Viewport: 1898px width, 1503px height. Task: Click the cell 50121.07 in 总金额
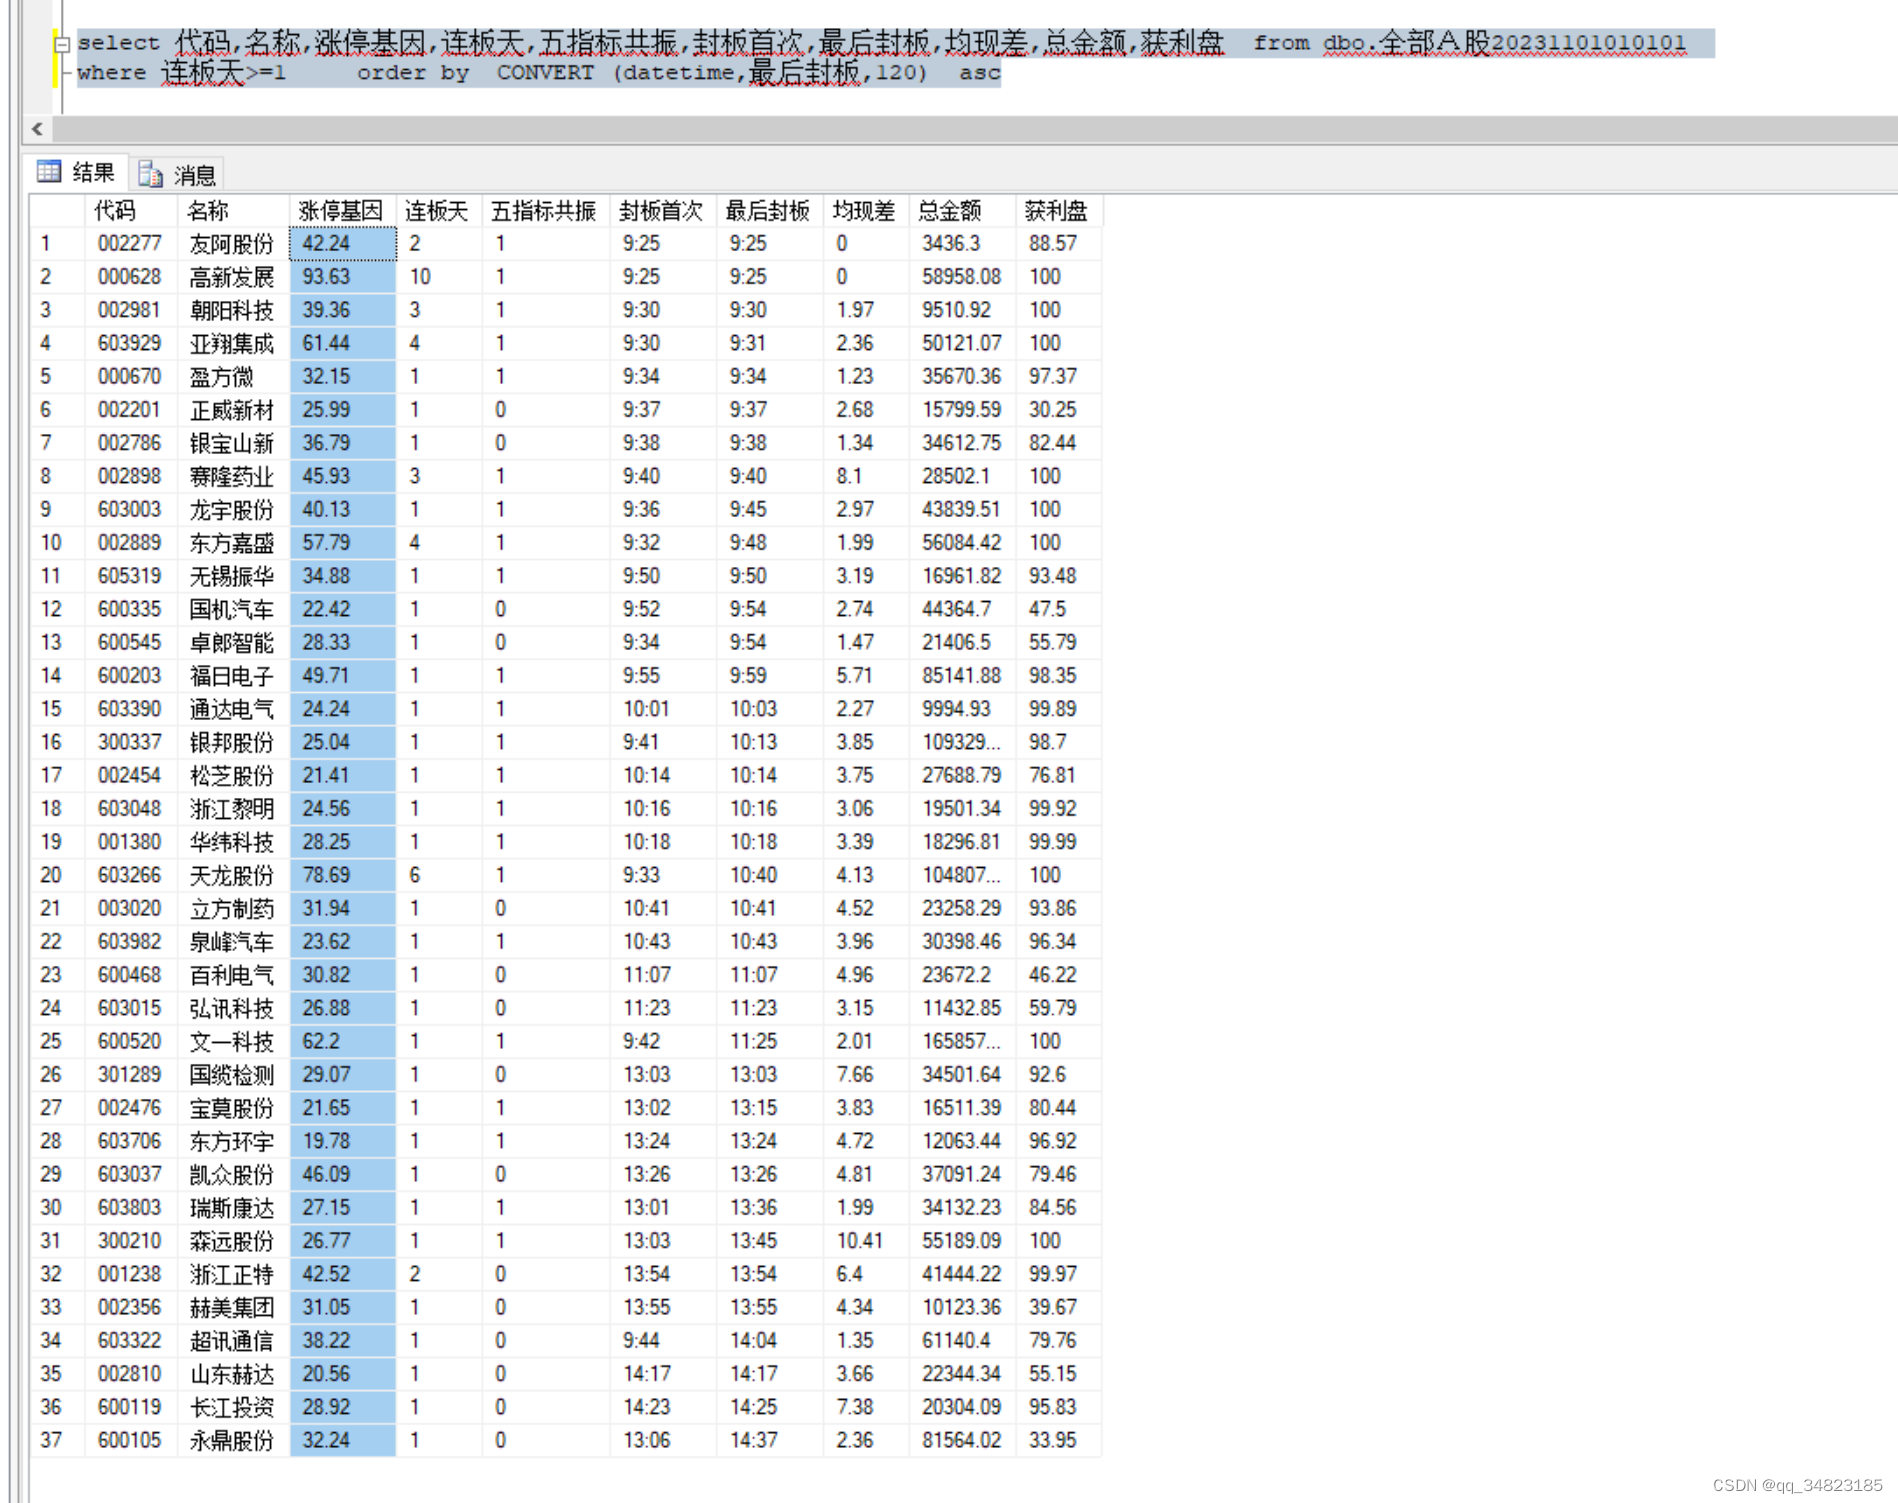click(962, 343)
